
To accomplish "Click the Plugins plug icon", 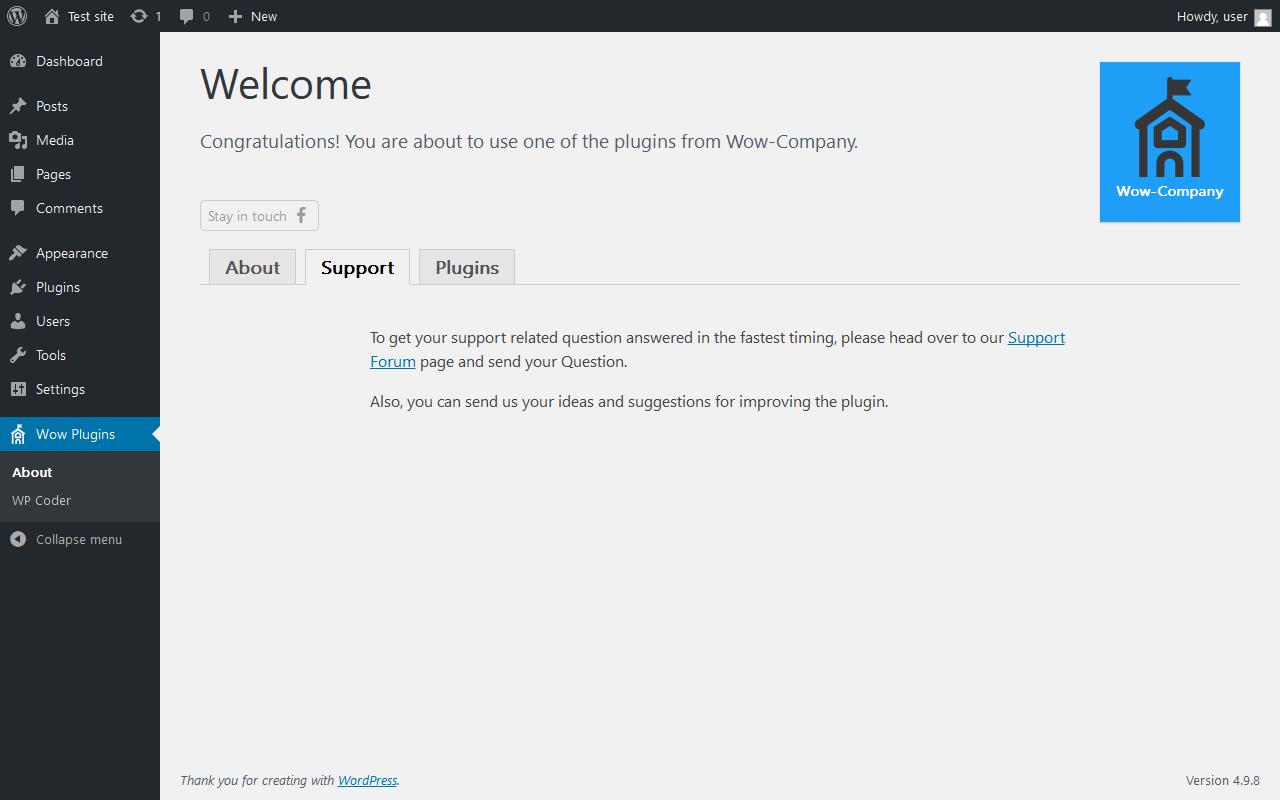I will click(x=18, y=287).
